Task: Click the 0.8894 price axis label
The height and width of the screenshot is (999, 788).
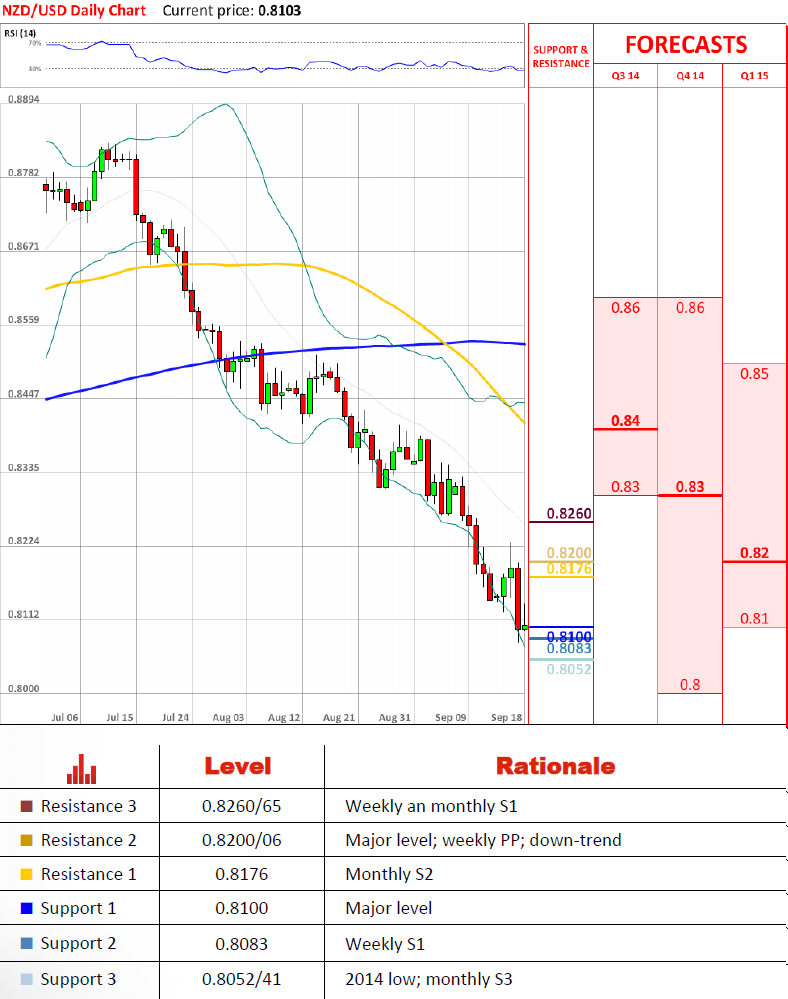Action: point(24,99)
